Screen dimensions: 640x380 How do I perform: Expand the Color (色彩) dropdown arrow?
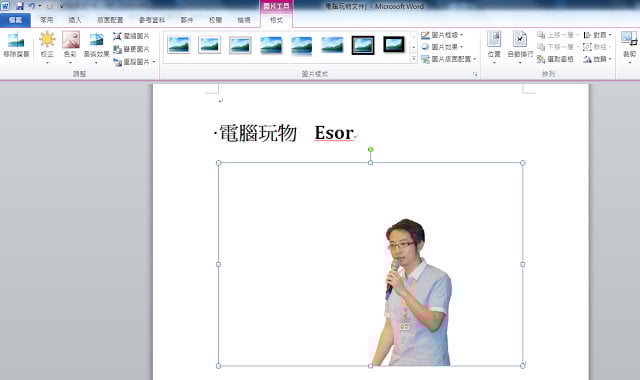tap(71, 63)
